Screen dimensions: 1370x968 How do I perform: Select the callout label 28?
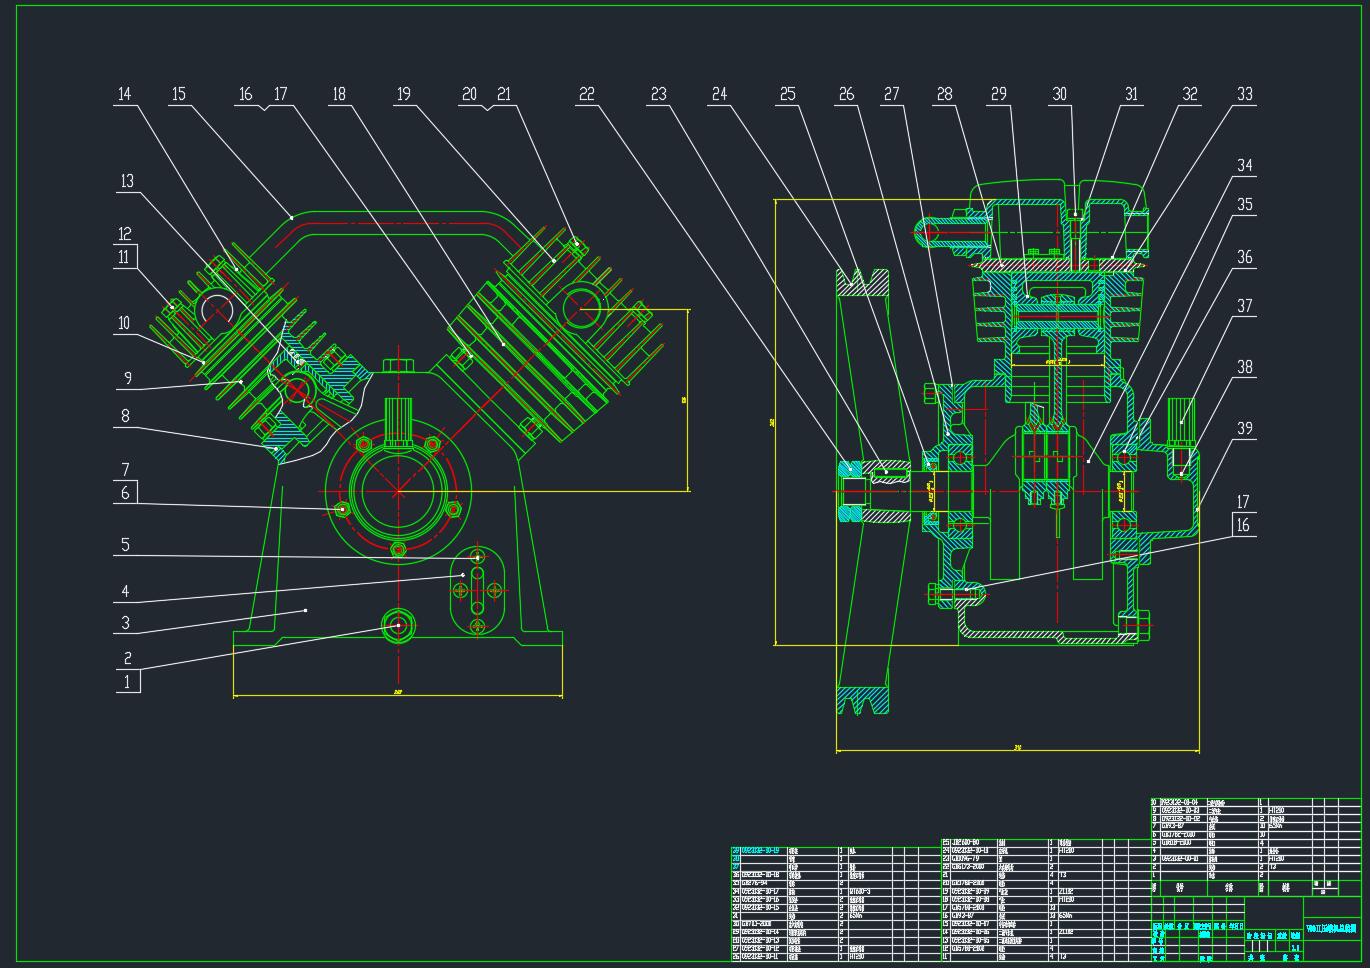(944, 95)
